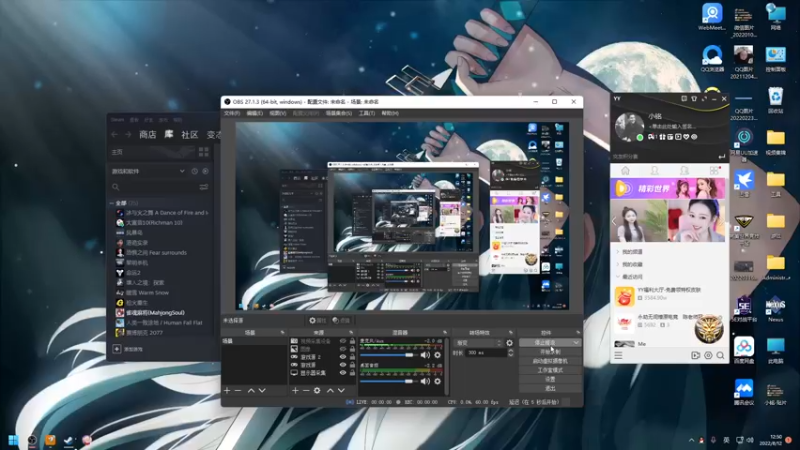
Task: Click YY bottom search magnifier icon
Action: [x=720, y=355]
